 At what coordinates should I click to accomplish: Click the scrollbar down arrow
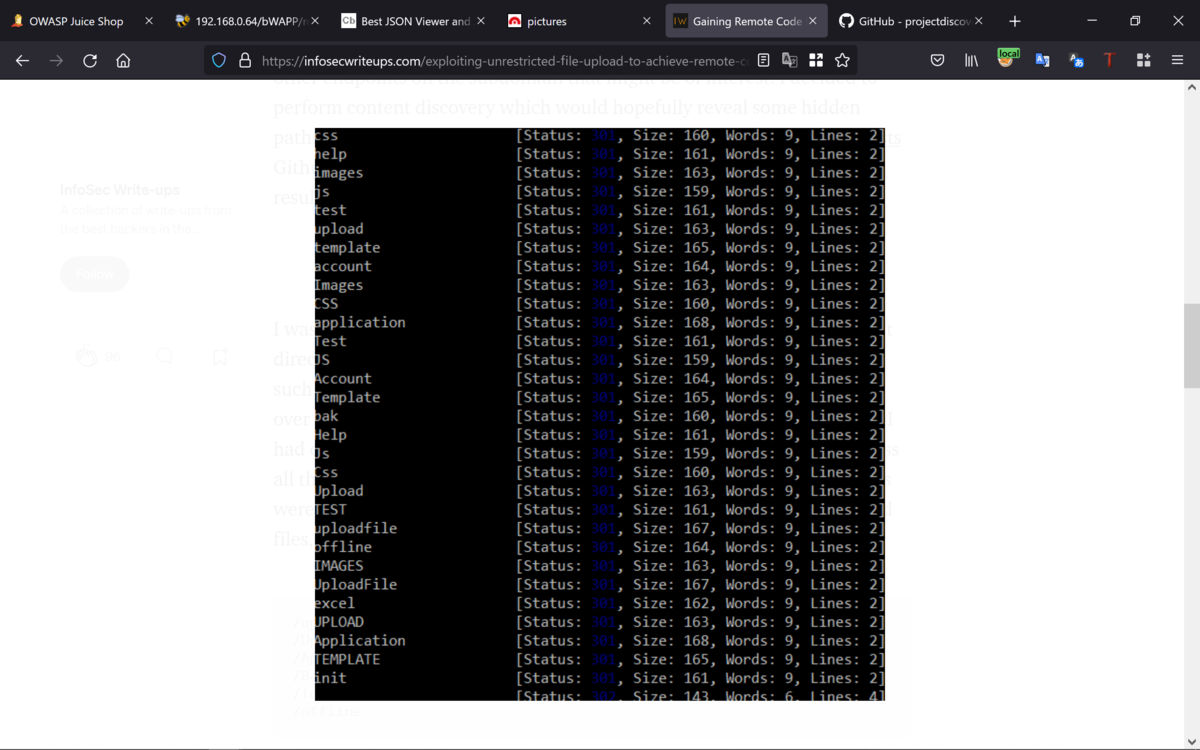point(1191,741)
